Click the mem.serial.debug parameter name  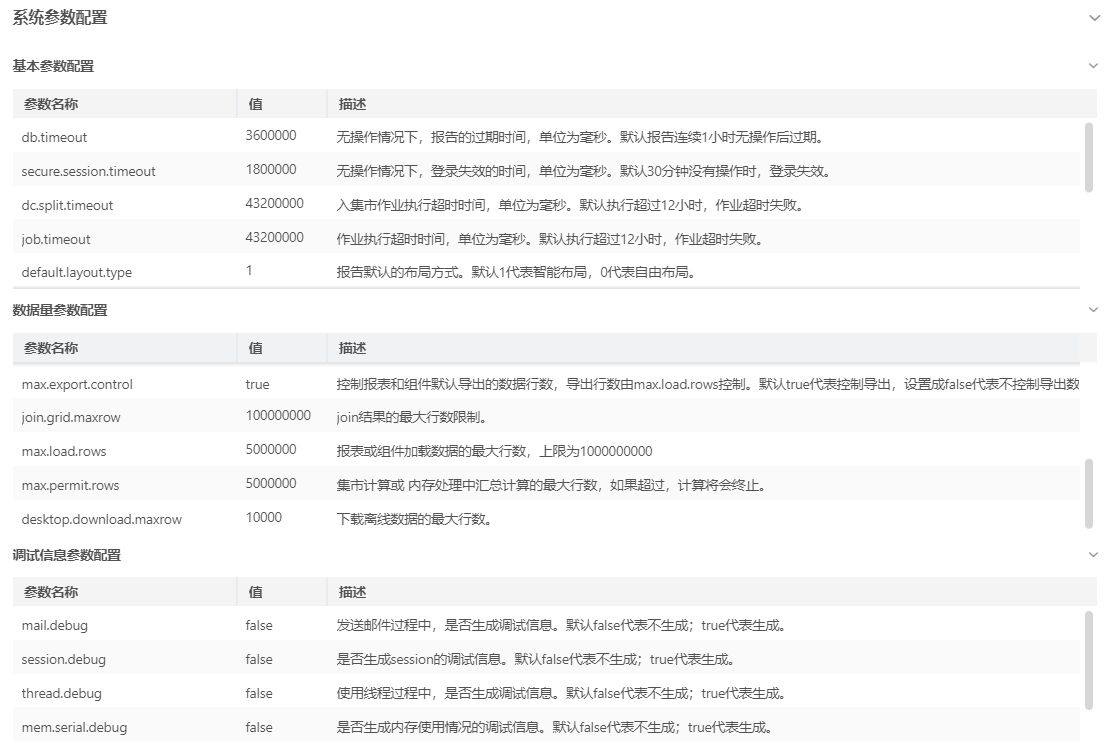click(x=74, y=727)
